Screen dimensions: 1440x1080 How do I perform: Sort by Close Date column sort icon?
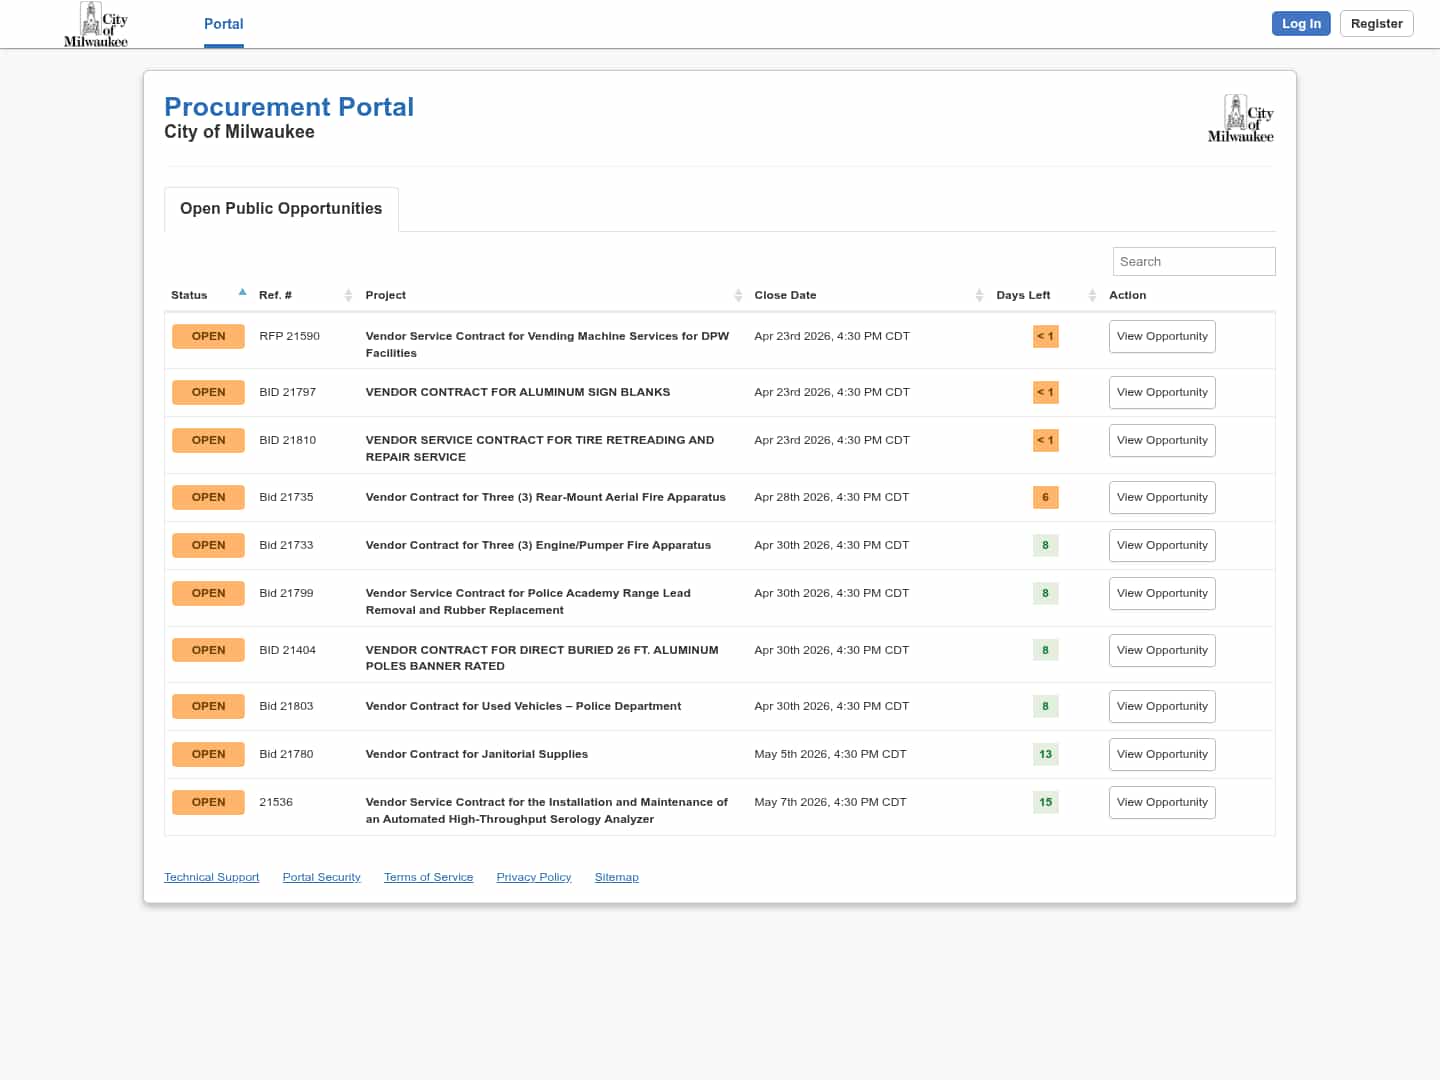[979, 295]
